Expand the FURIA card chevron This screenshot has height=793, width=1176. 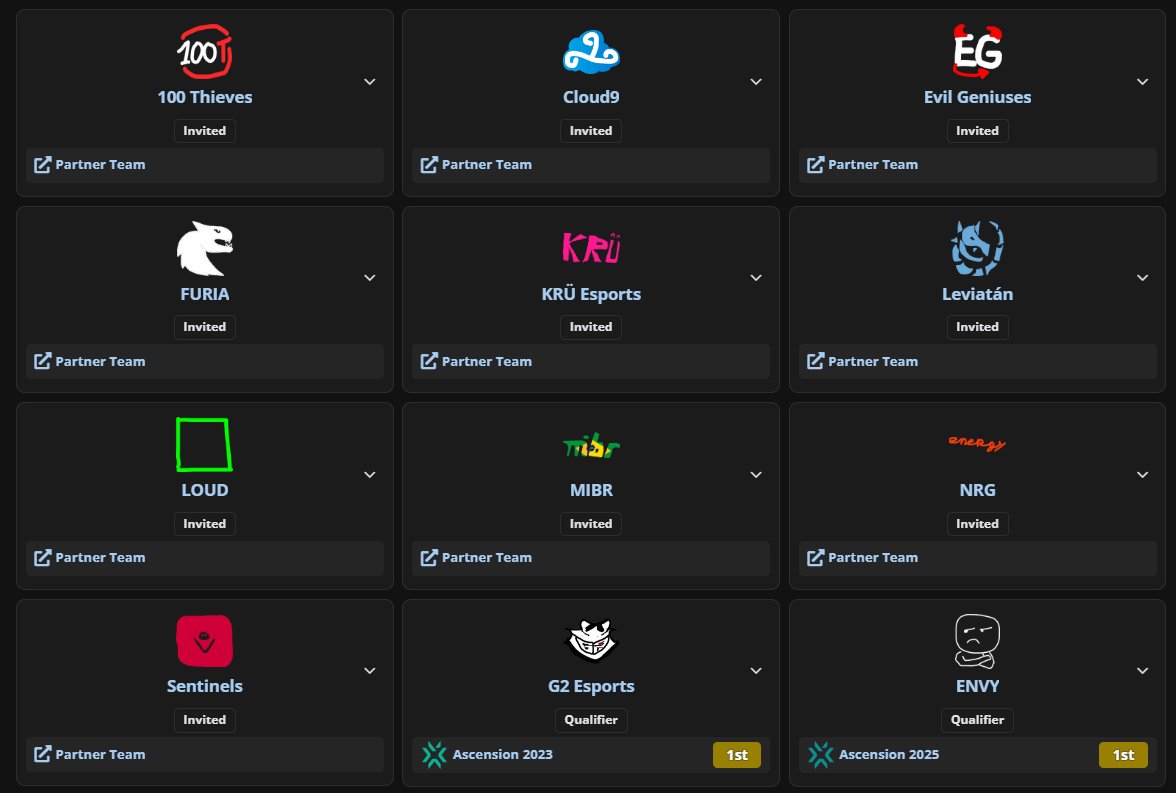point(370,278)
